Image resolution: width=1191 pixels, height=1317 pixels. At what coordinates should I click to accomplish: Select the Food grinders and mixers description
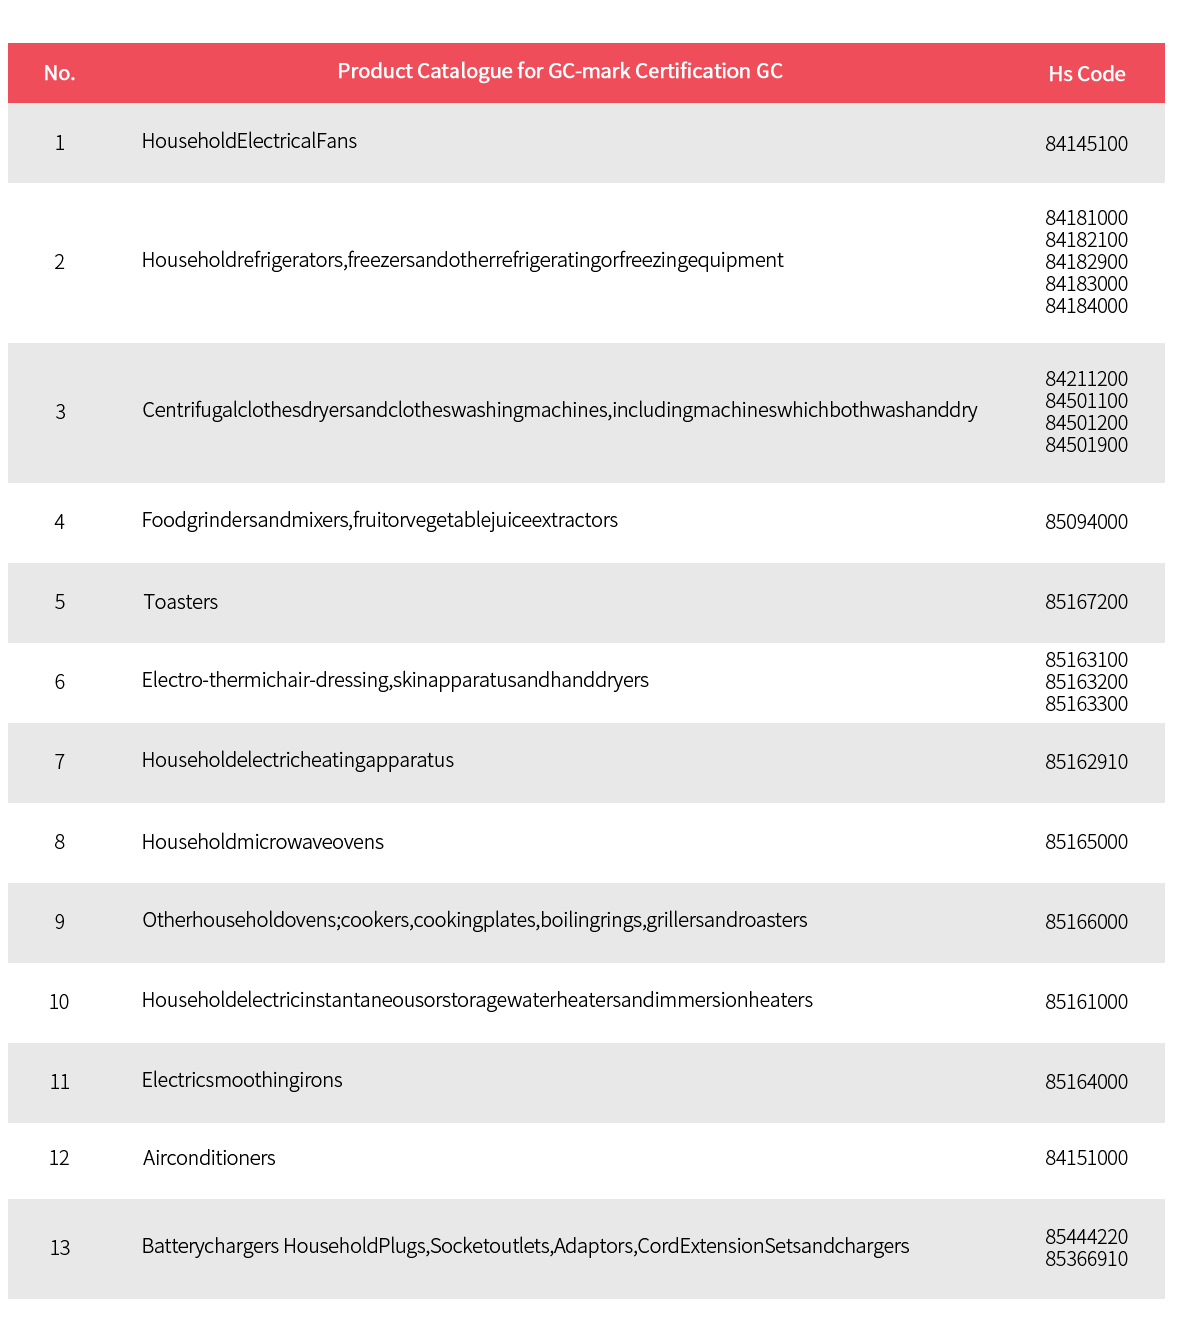pos(380,520)
